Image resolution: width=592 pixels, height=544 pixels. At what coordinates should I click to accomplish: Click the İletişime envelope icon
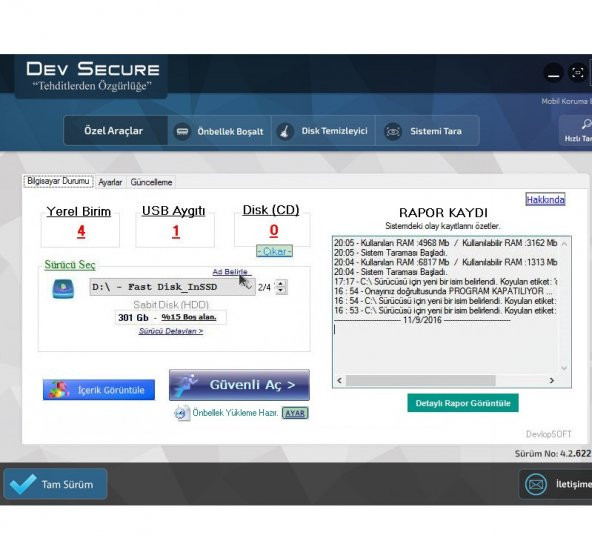(x=535, y=484)
